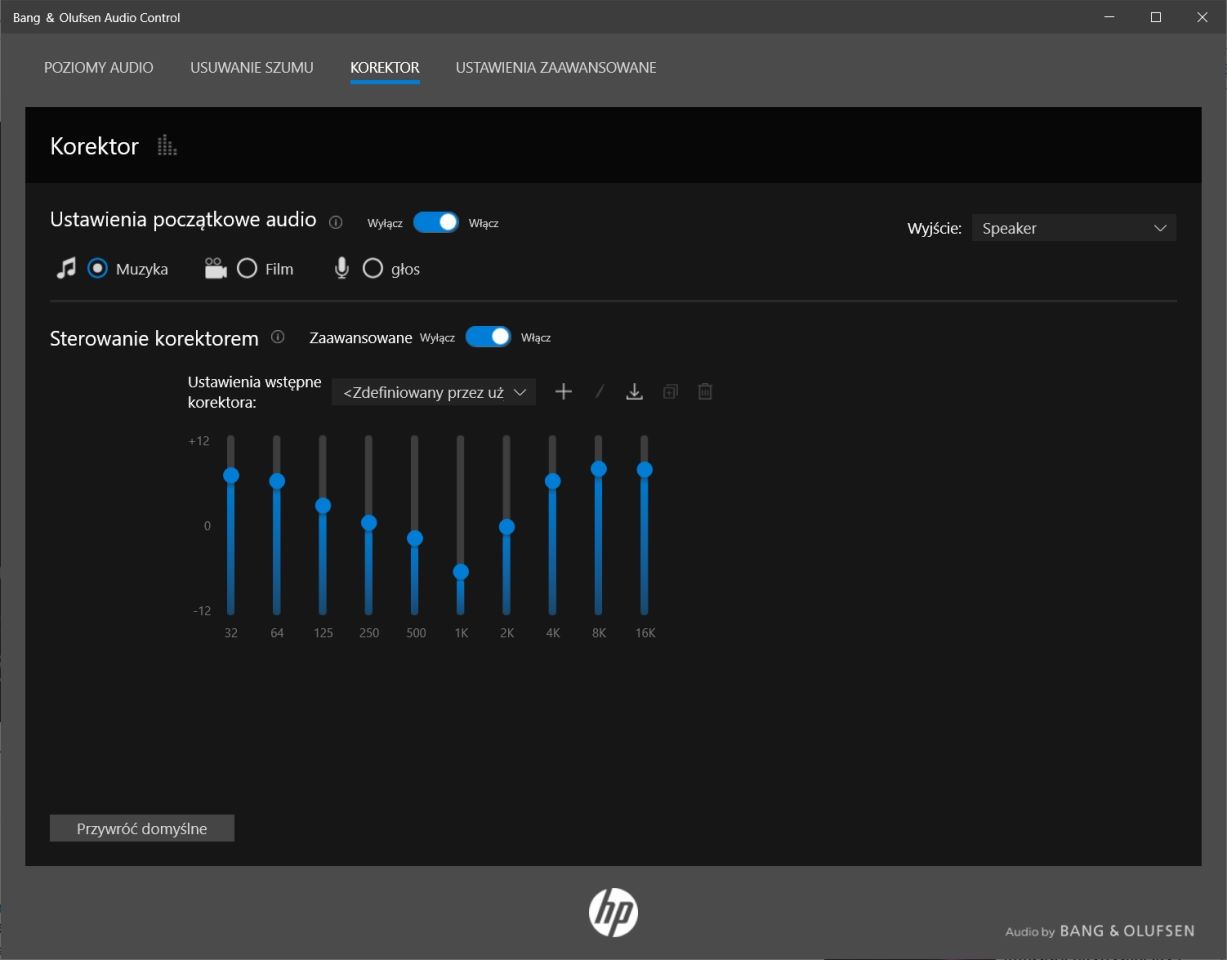Open the equalizer preset dropdown
Screen dimensions: 1227x960
point(434,392)
